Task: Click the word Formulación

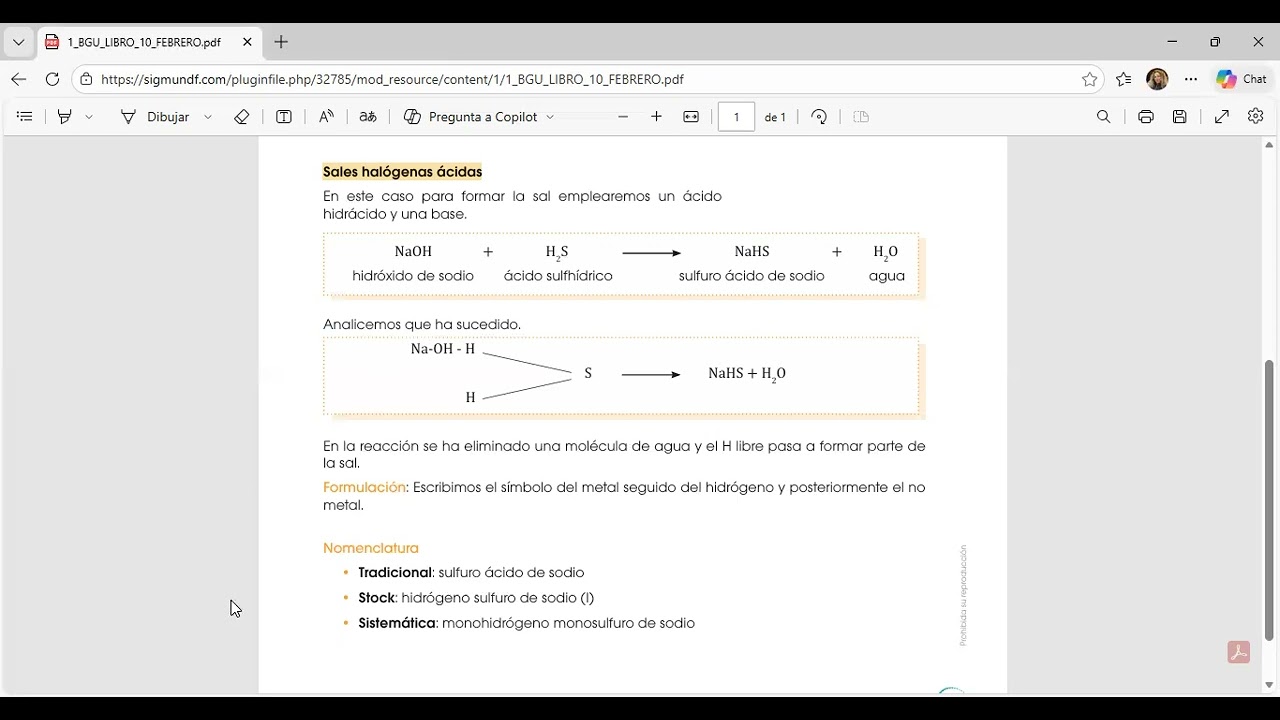Action: pos(364,487)
